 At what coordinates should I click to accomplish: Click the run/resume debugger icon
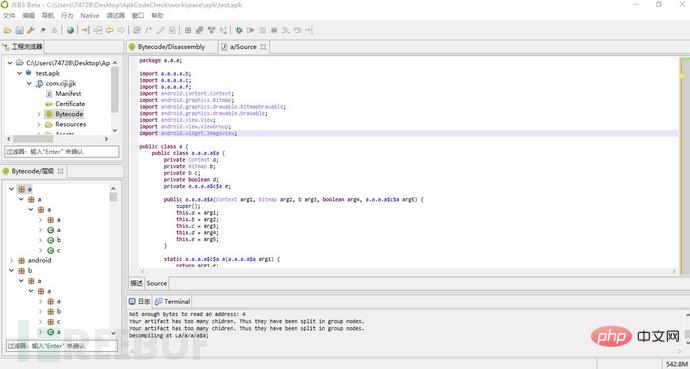(251, 30)
